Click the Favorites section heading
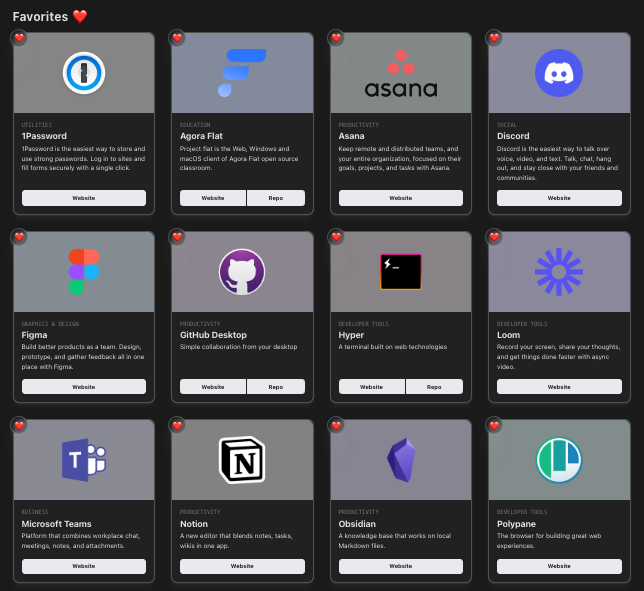This screenshot has width=644, height=591. (50, 16)
